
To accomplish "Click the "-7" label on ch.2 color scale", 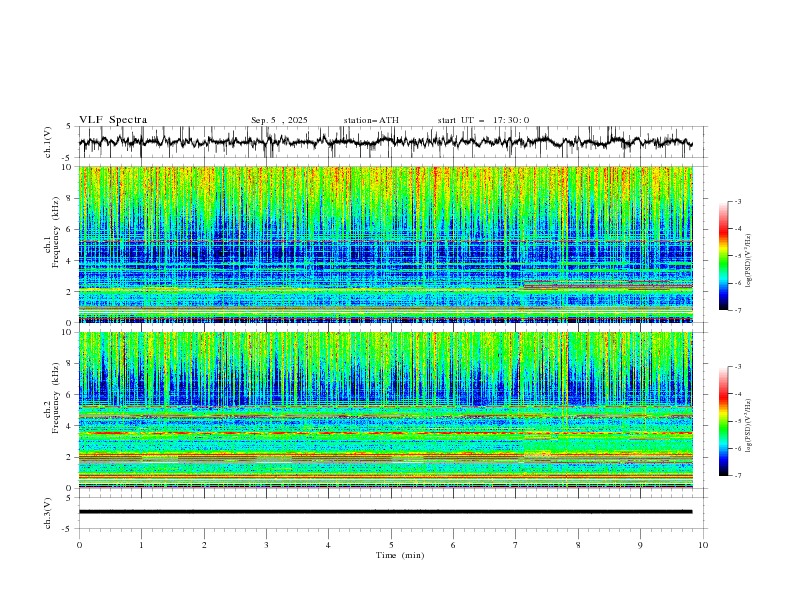I will tap(738, 476).
